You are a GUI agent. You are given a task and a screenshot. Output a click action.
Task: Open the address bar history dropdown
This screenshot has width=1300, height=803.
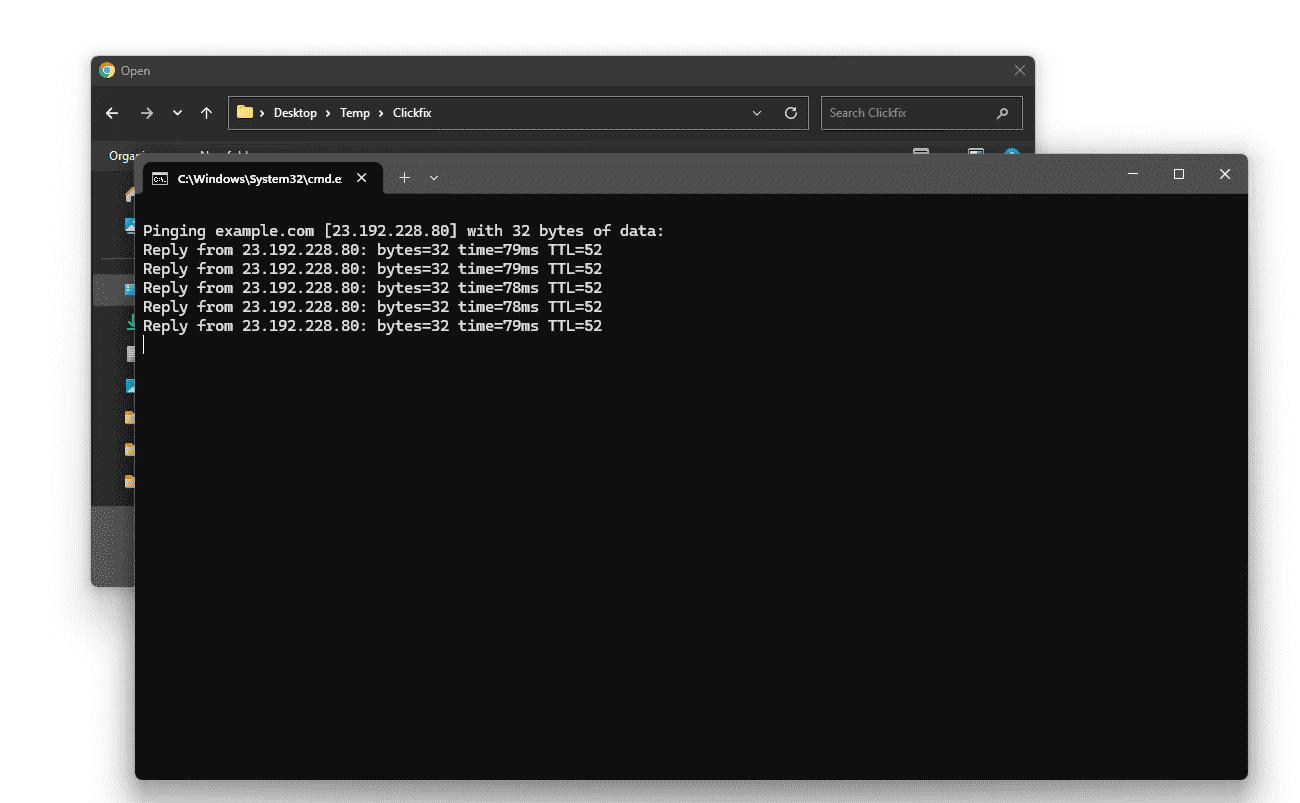point(757,113)
